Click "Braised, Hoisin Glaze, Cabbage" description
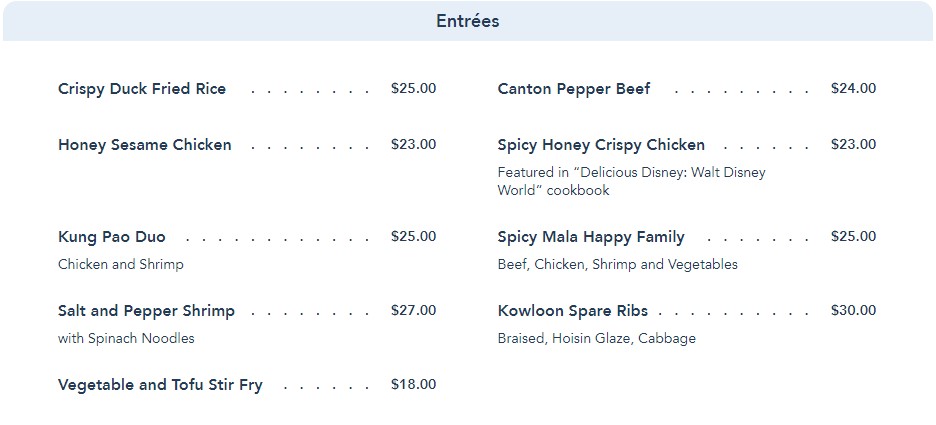The height and width of the screenshot is (425, 936). pos(596,339)
